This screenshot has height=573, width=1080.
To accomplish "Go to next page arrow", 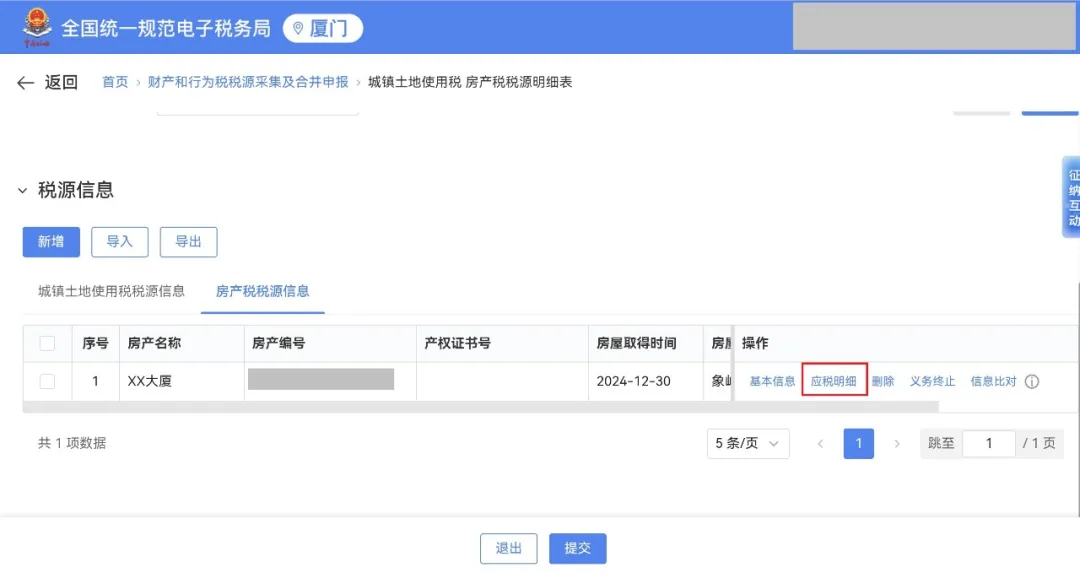I will (x=897, y=443).
